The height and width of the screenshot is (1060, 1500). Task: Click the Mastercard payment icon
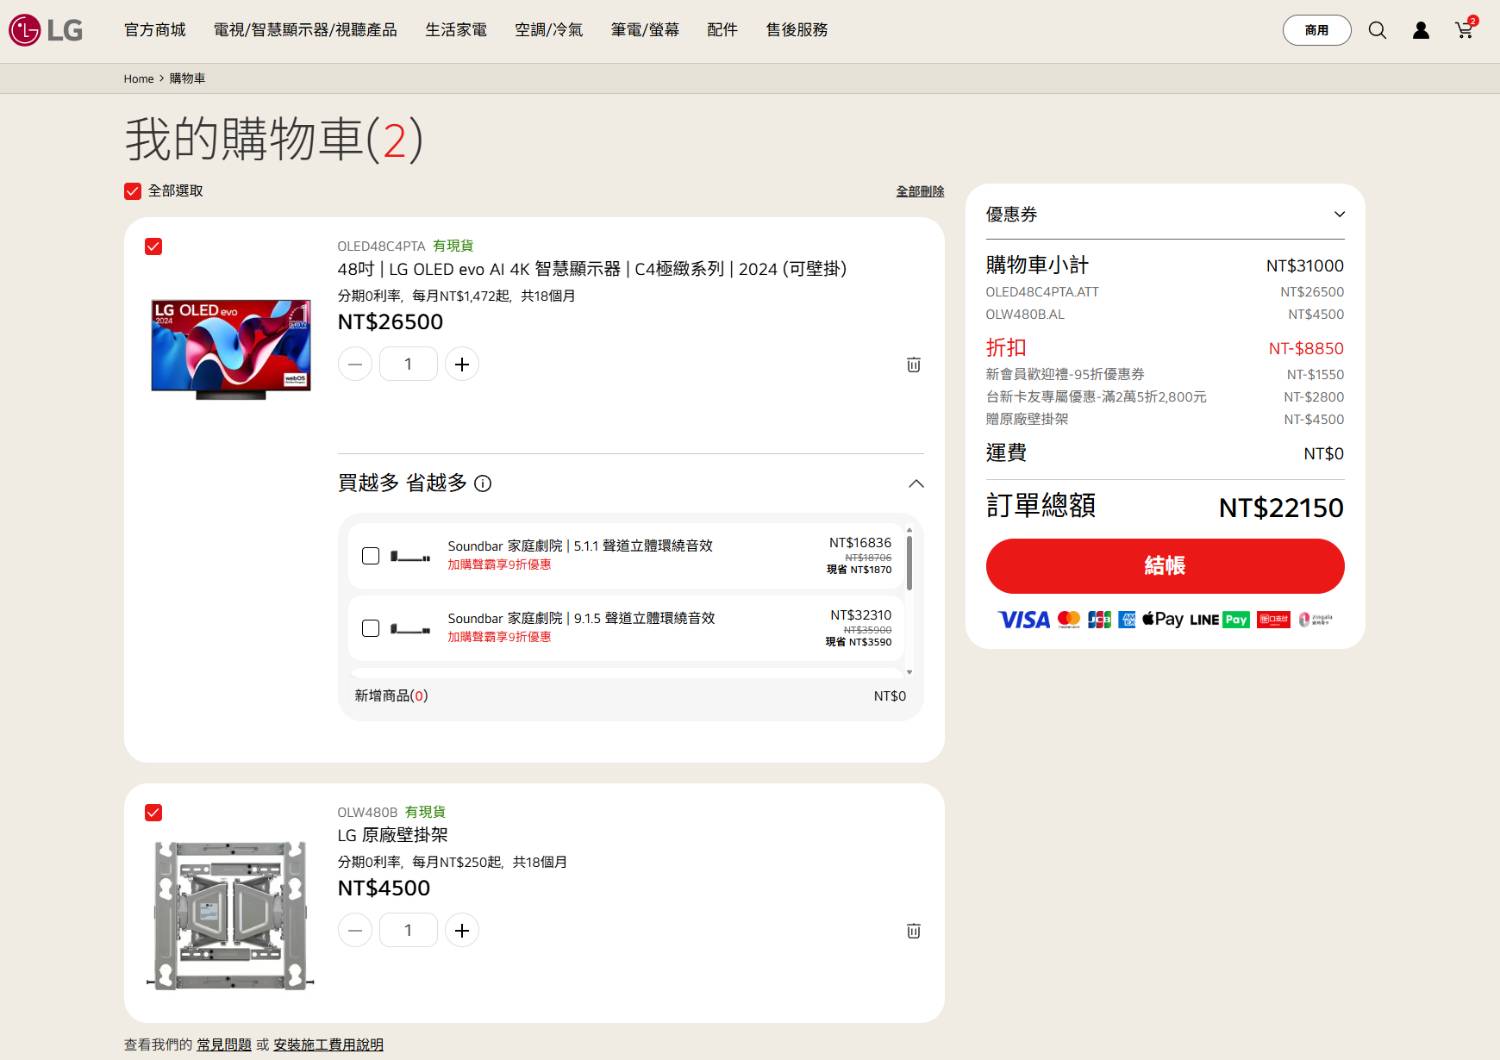click(1069, 619)
